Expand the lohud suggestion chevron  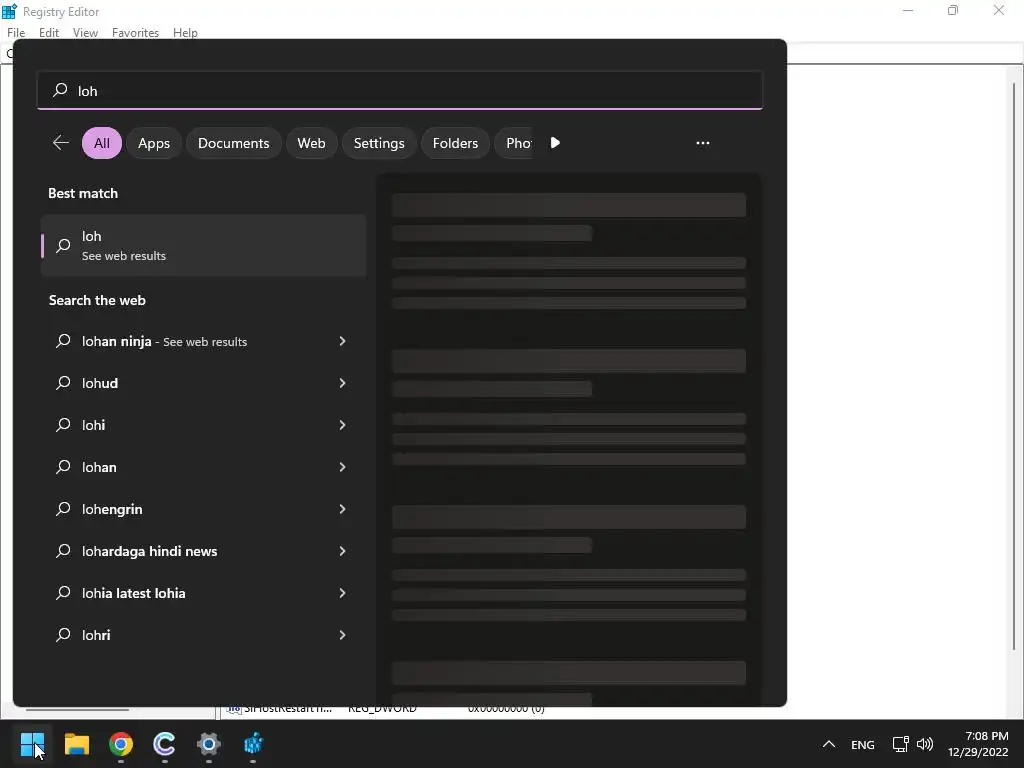(342, 383)
